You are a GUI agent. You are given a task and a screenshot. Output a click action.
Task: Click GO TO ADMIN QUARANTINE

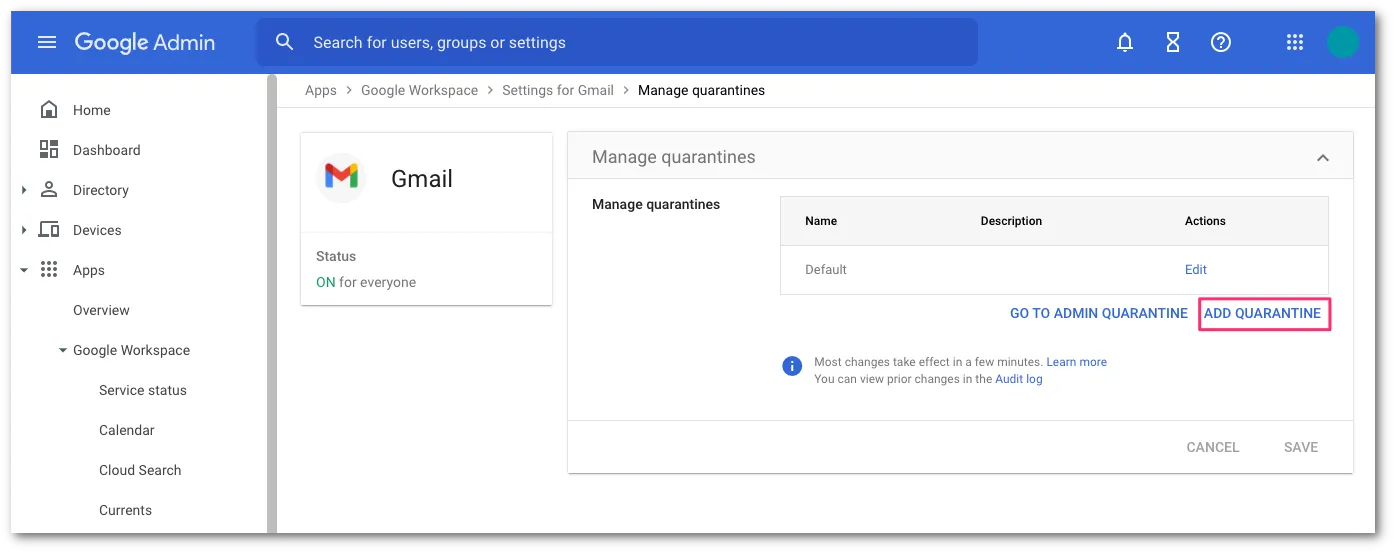tap(1098, 313)
